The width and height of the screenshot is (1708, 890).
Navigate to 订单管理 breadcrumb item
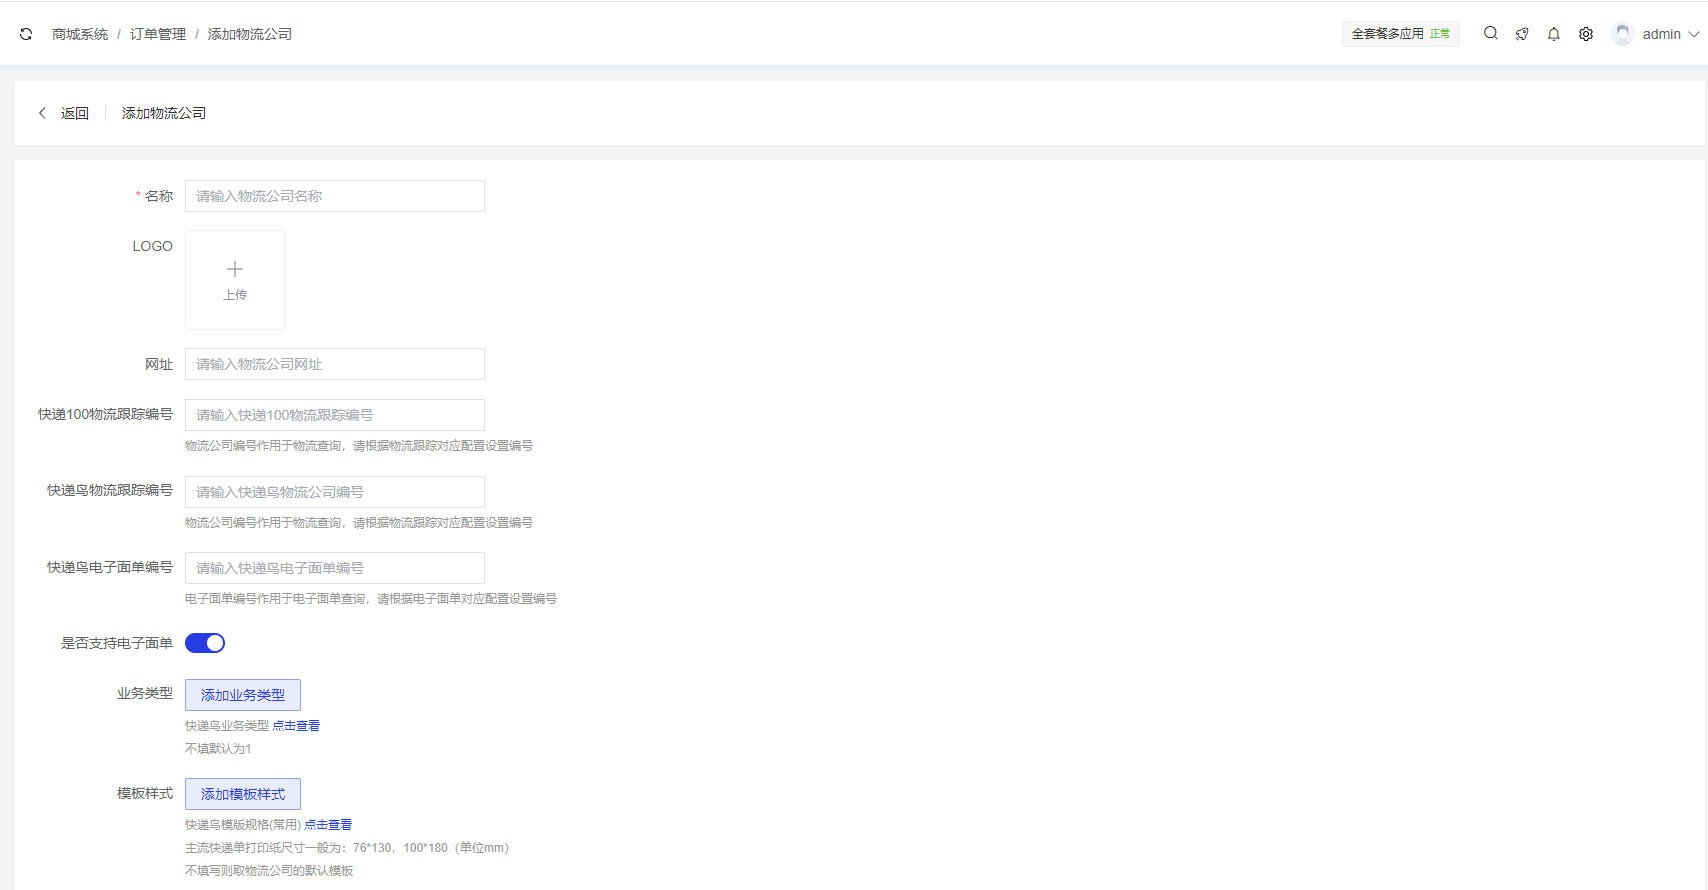(x=158, y=34)
